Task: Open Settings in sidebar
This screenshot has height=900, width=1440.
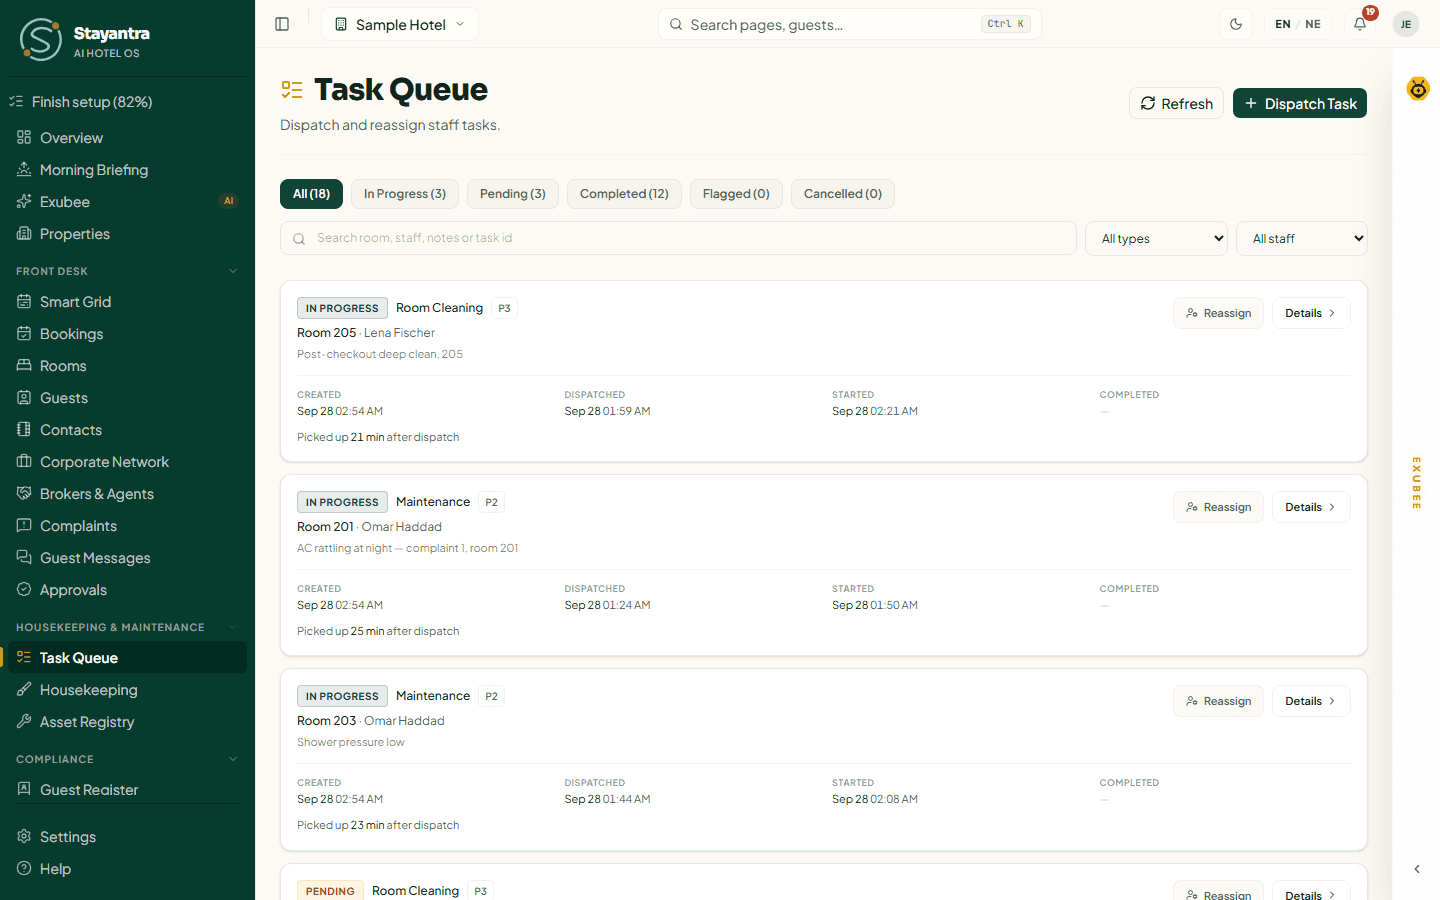Action: (127, 837)
